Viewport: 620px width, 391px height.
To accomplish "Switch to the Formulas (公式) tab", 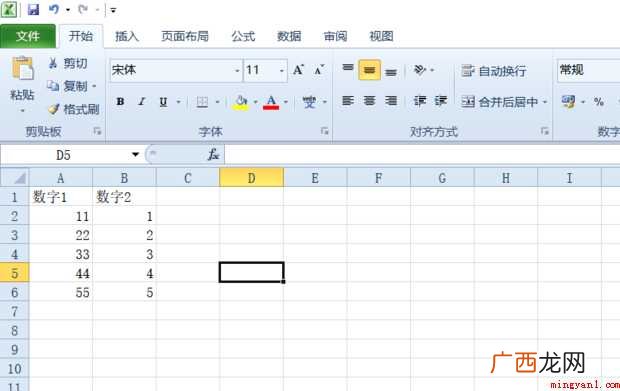I will (243, 36).
